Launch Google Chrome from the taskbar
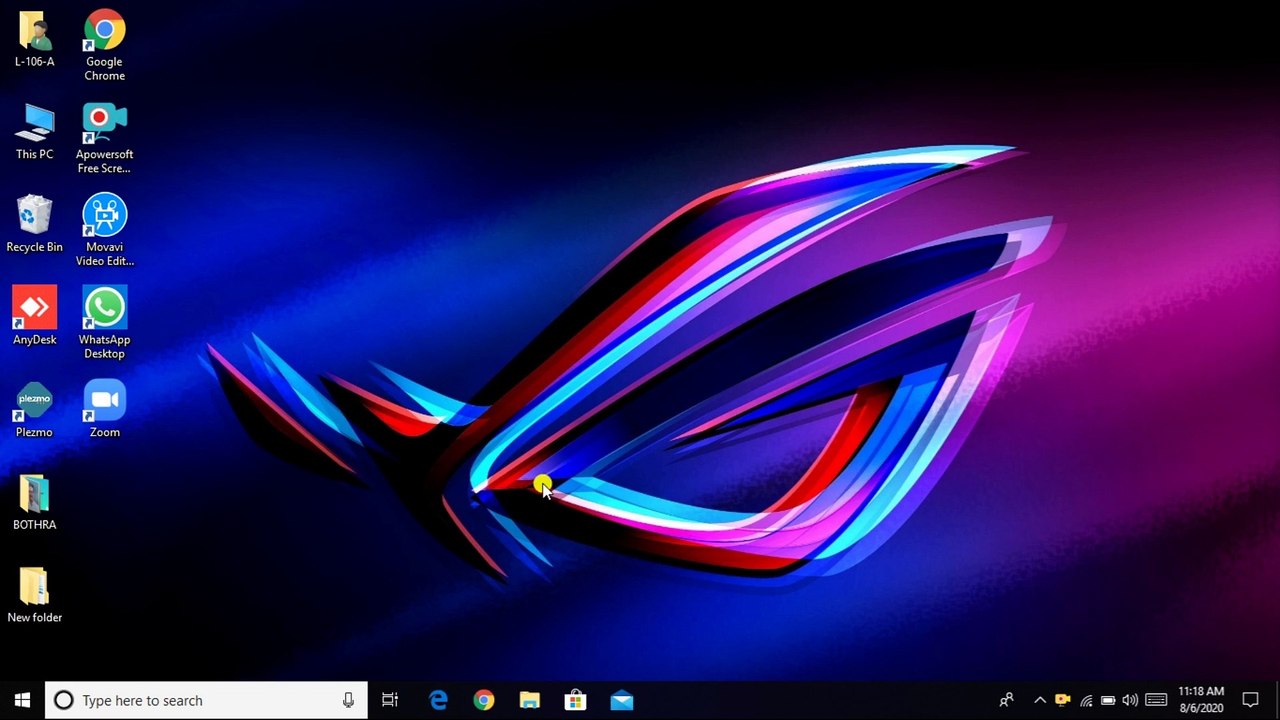The height and width of the screenshot is (720, 1280). coord(484,700)
